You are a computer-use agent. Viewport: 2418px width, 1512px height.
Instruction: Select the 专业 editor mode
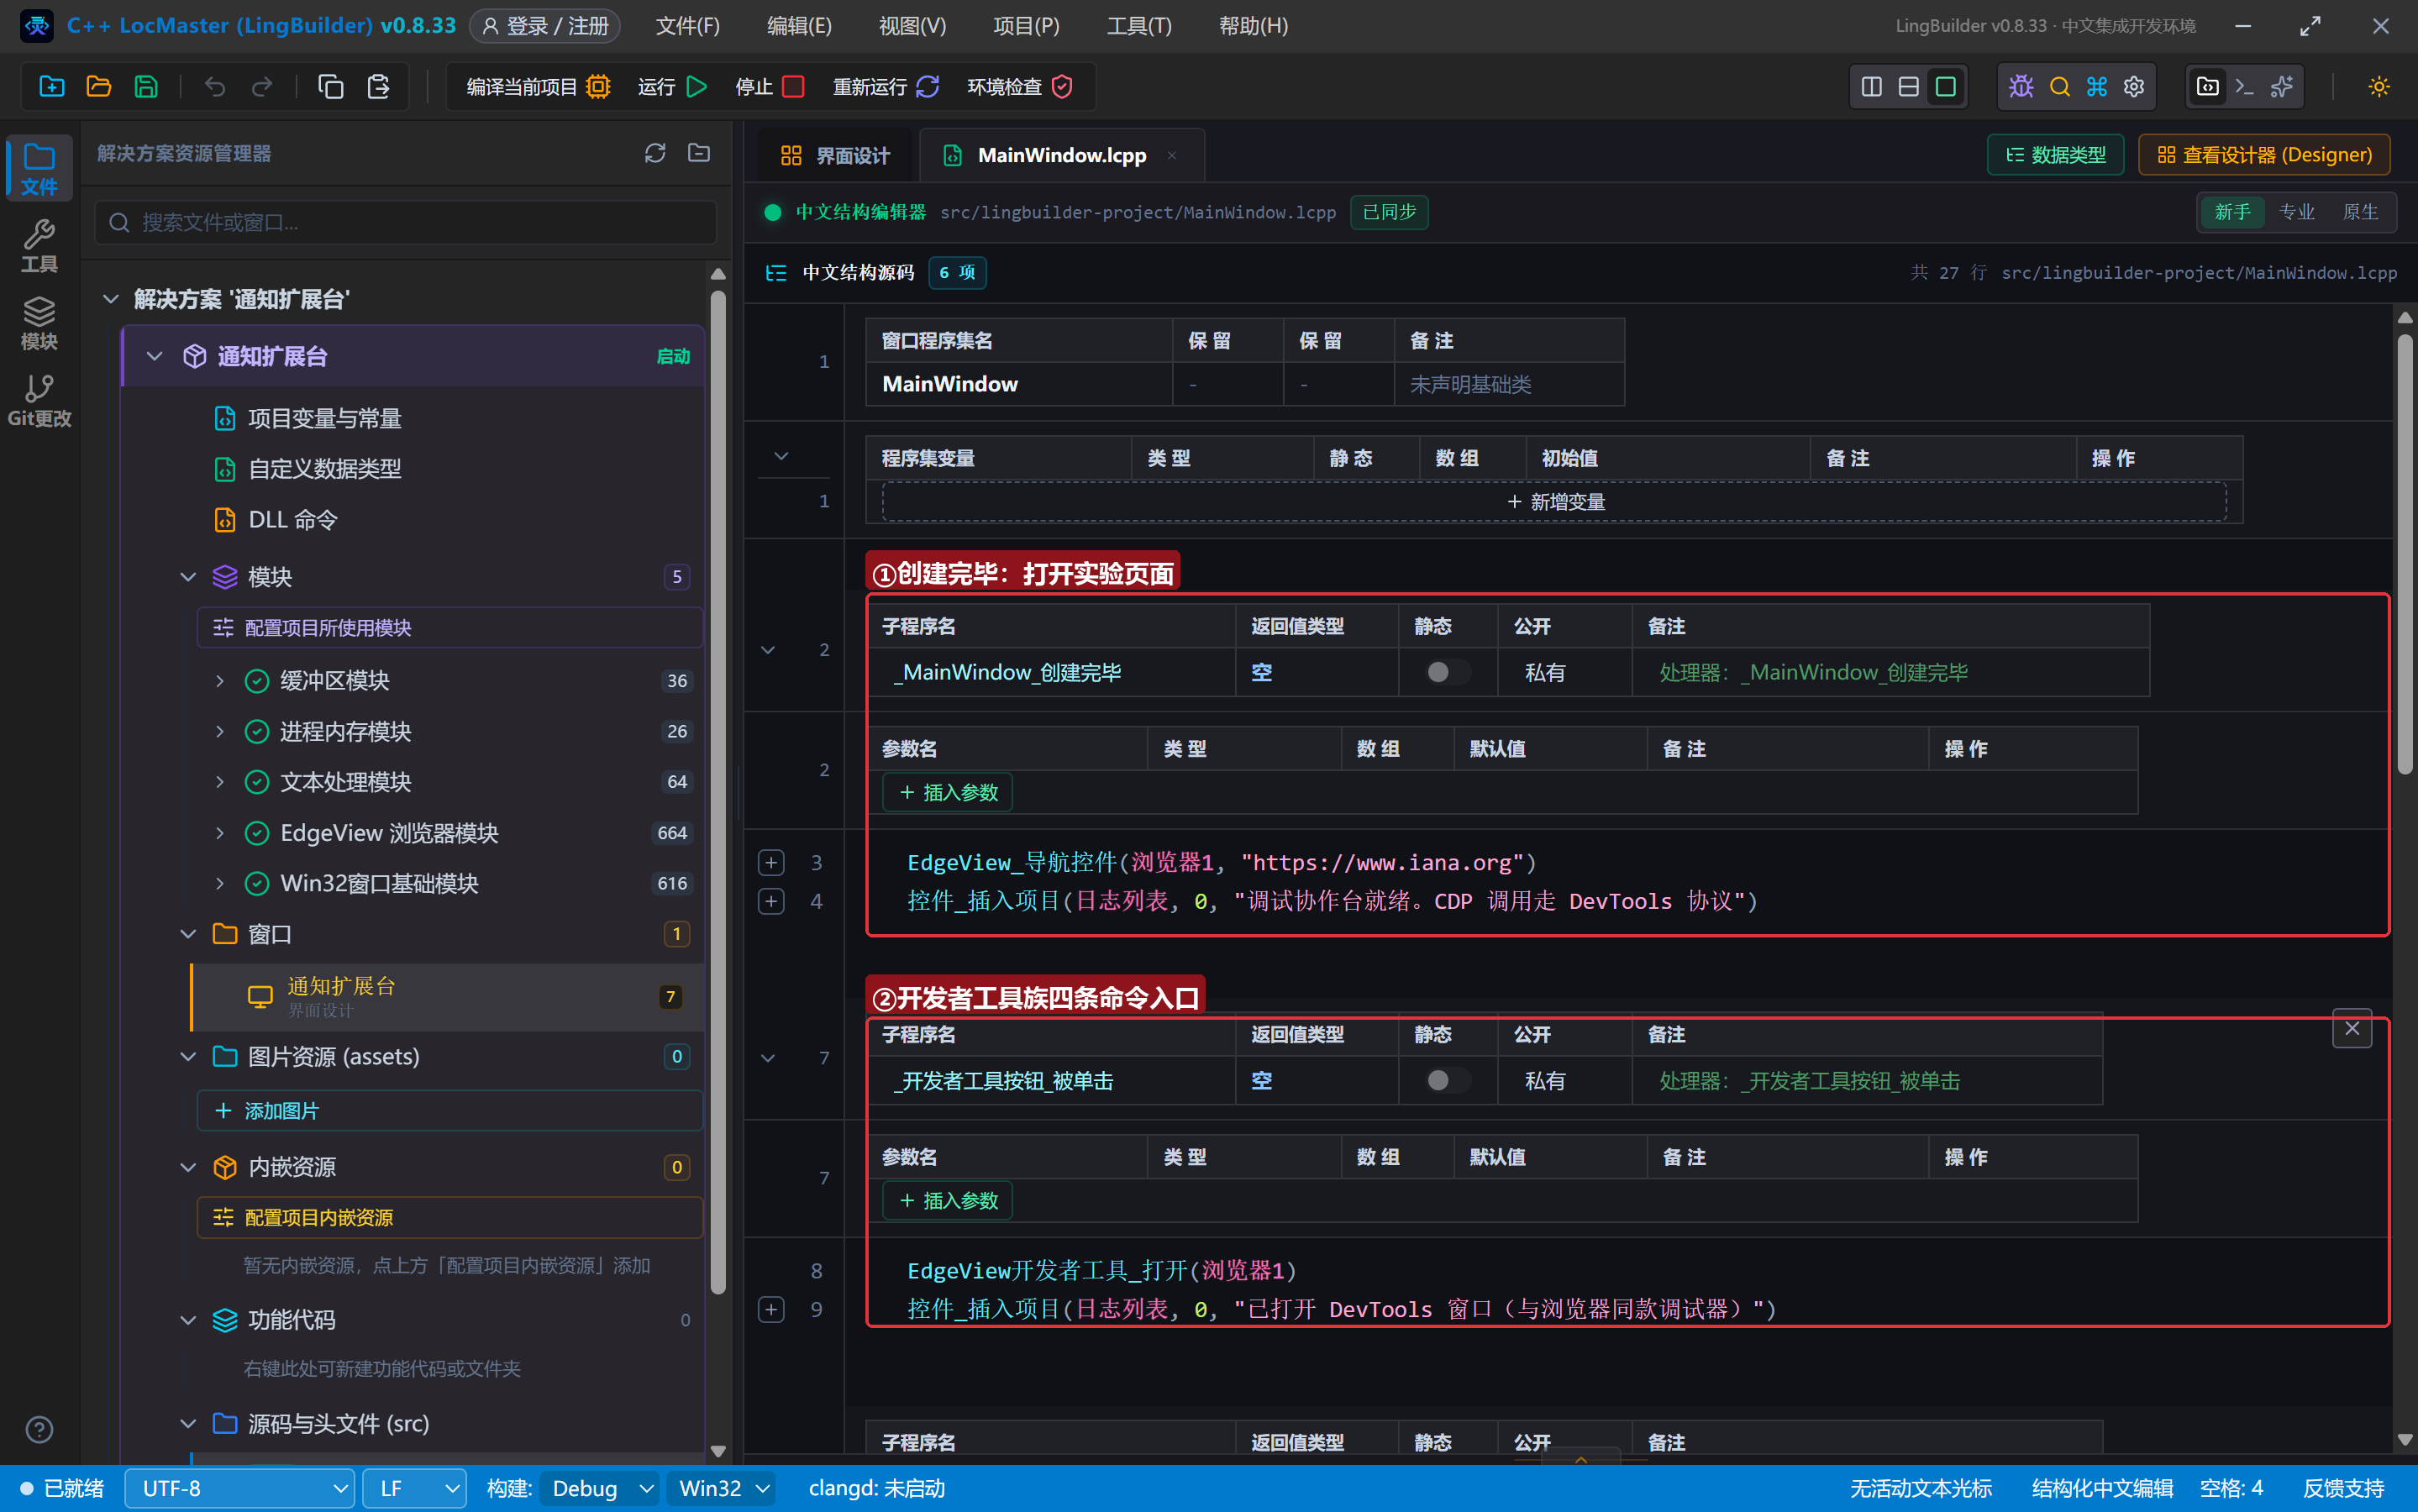(2296, 212)
